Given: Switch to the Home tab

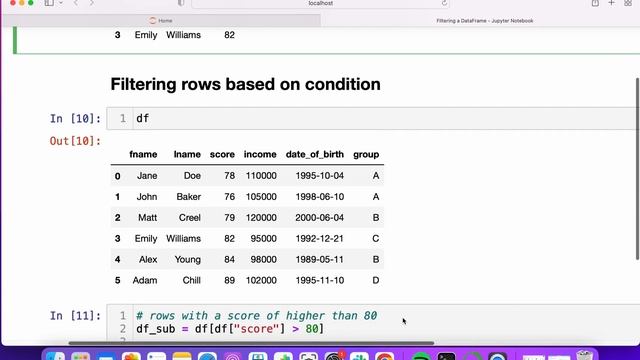Looking at the screenshot, I should 161,20.
